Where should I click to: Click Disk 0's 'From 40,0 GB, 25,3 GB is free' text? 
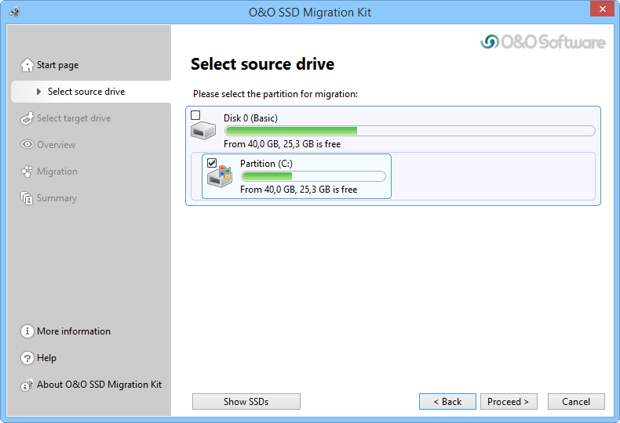[x=282, y=144]
